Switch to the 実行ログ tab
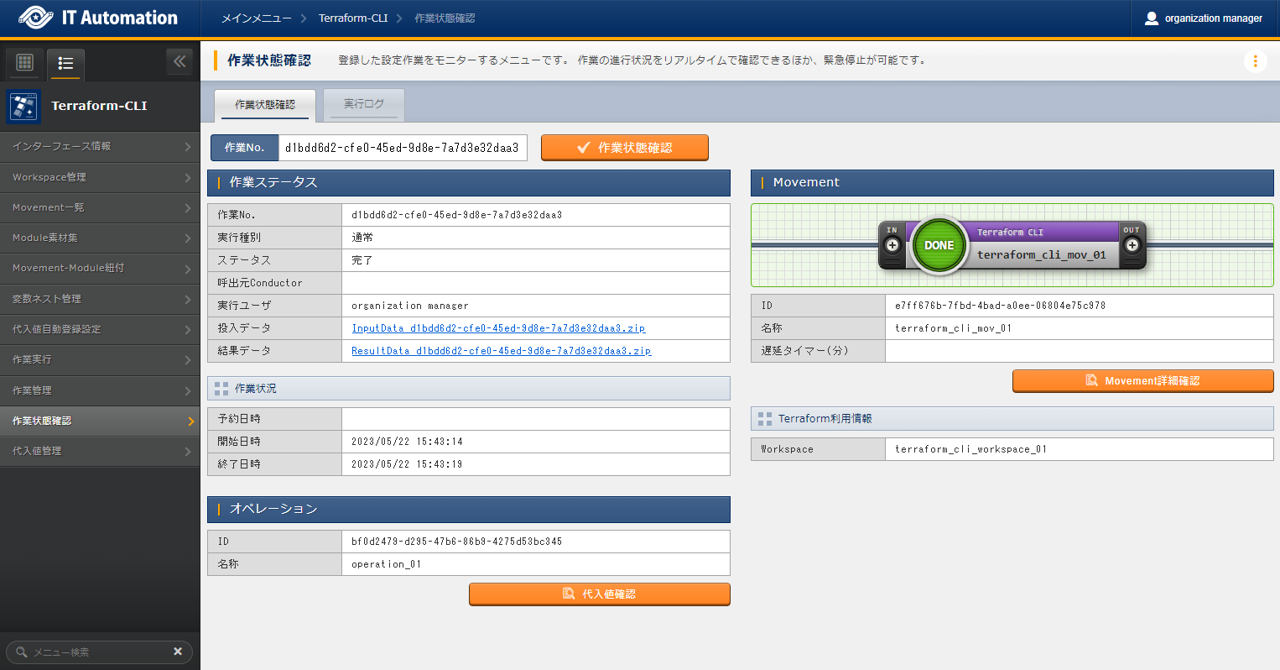 pos(364,104)
